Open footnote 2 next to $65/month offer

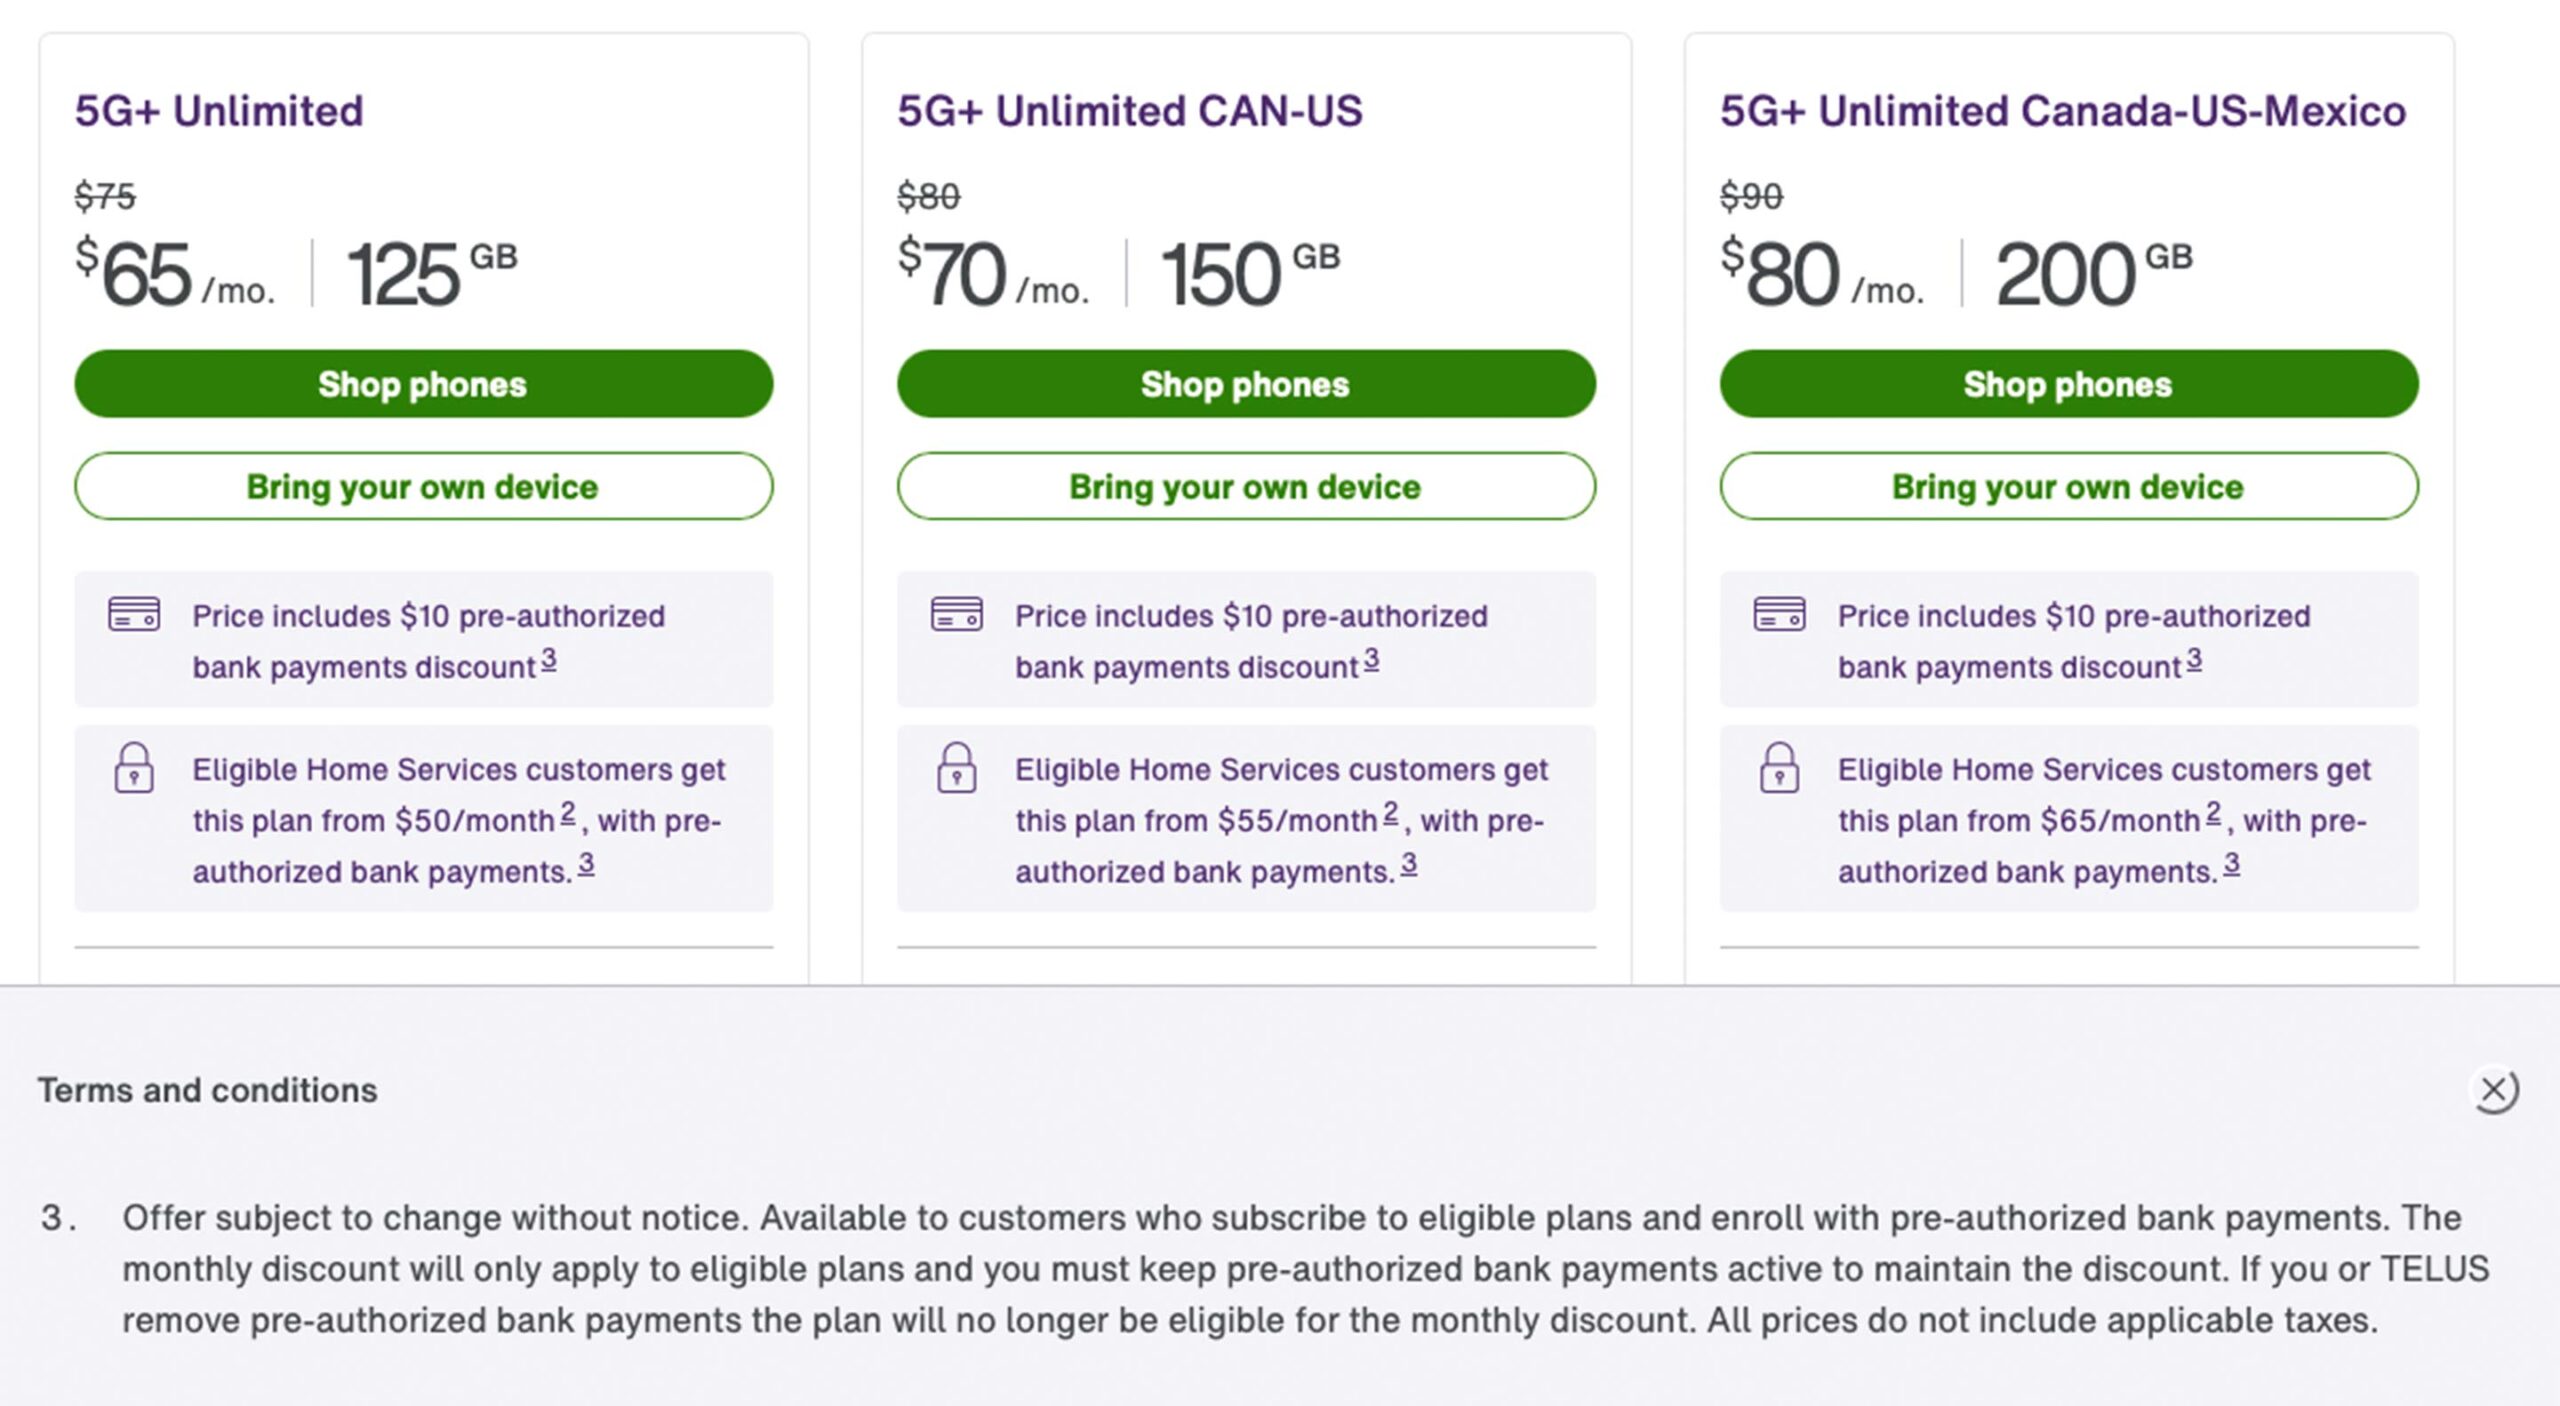(2212, 812)
